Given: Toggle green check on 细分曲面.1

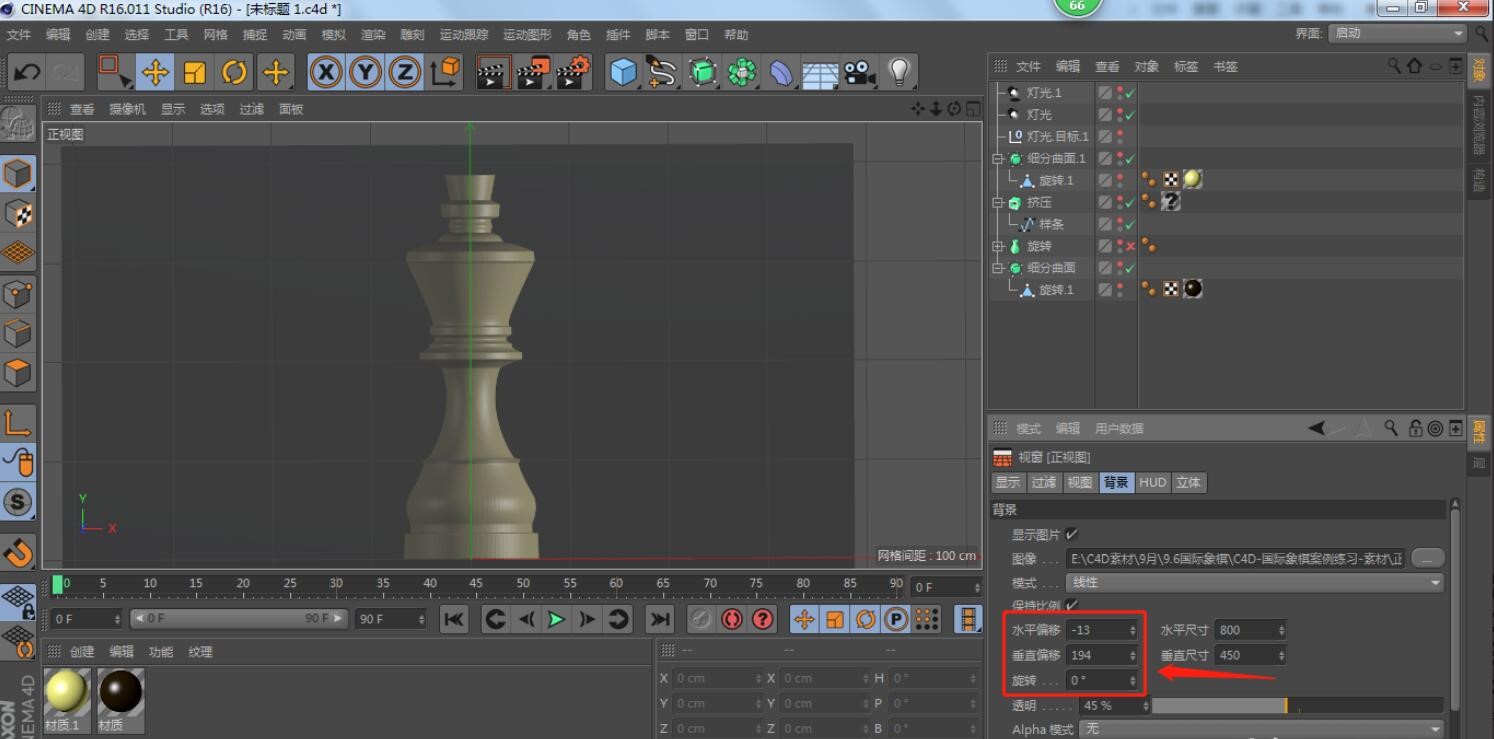Looking at the screenshot, I should [x=1130, y=158].
